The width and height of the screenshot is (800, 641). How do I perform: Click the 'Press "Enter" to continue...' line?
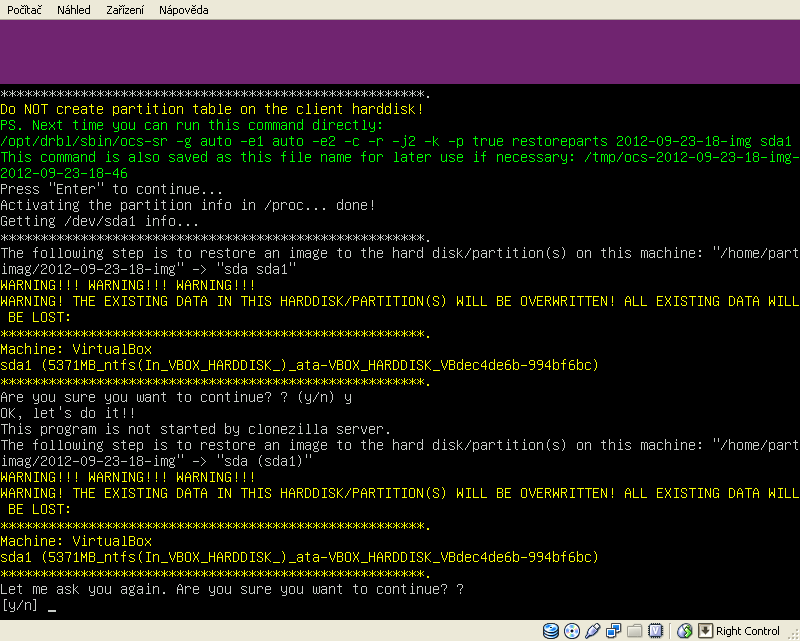[112, 189]
